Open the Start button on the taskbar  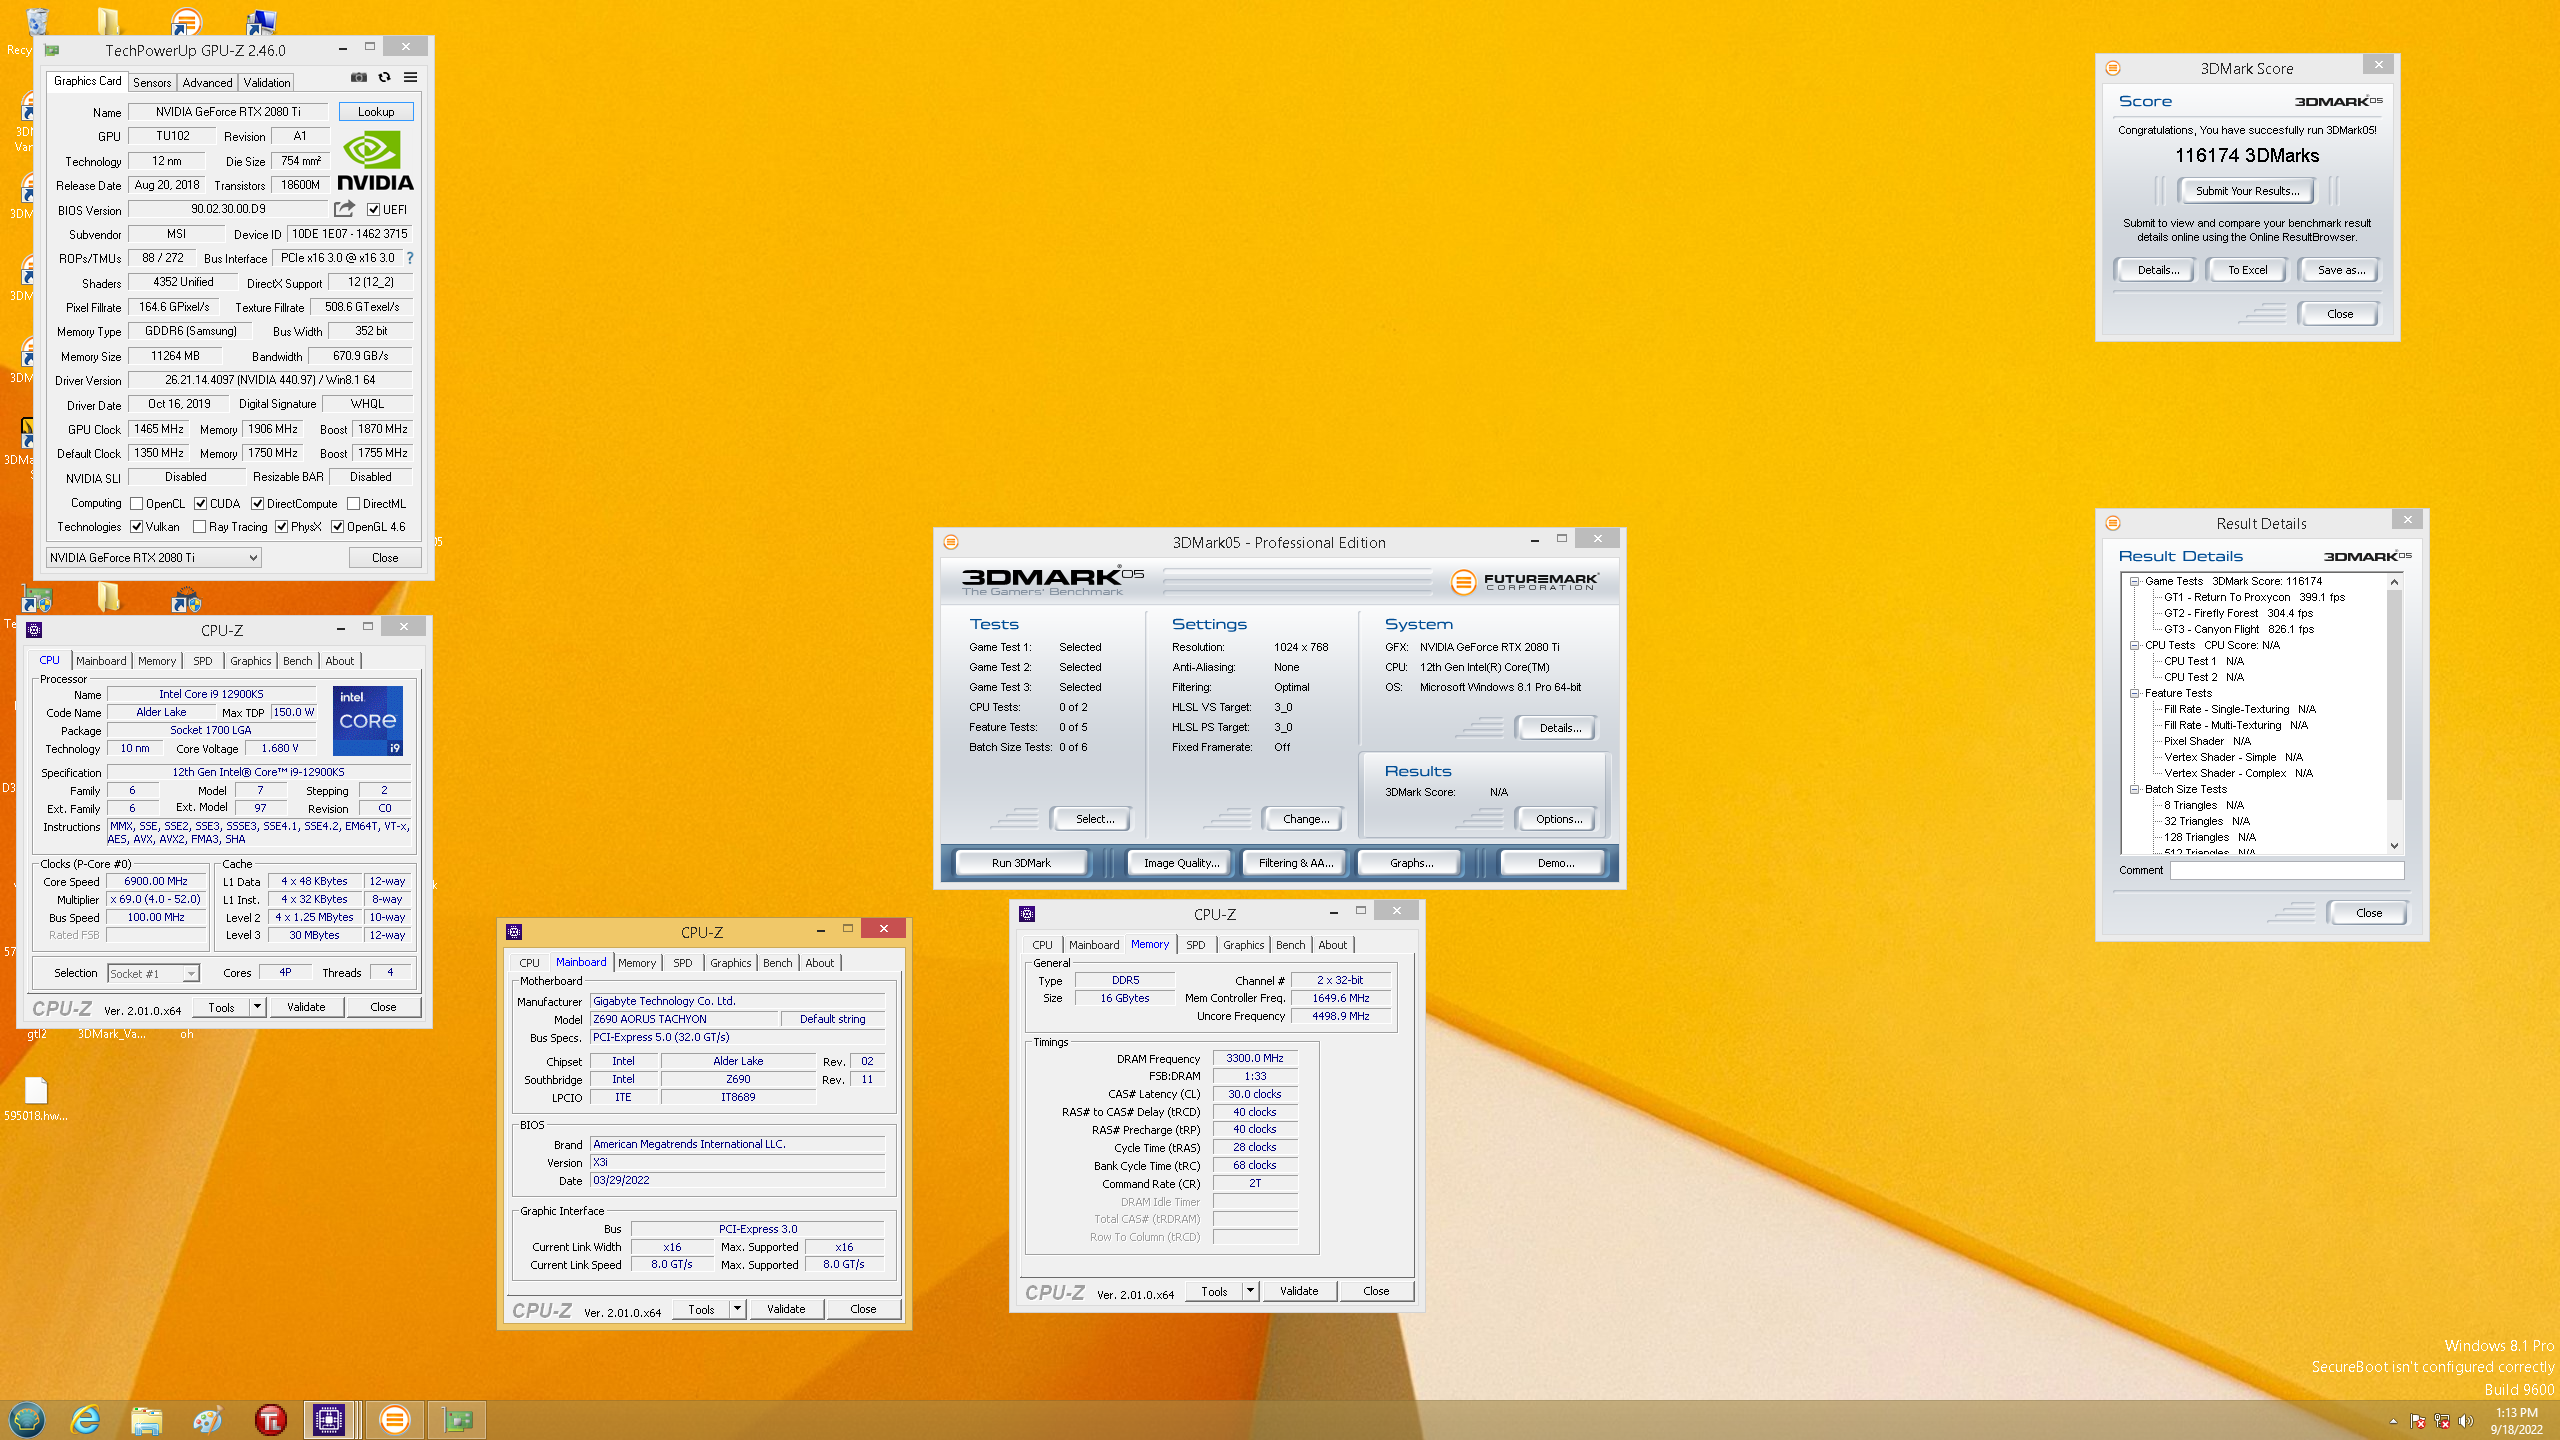27,1419
